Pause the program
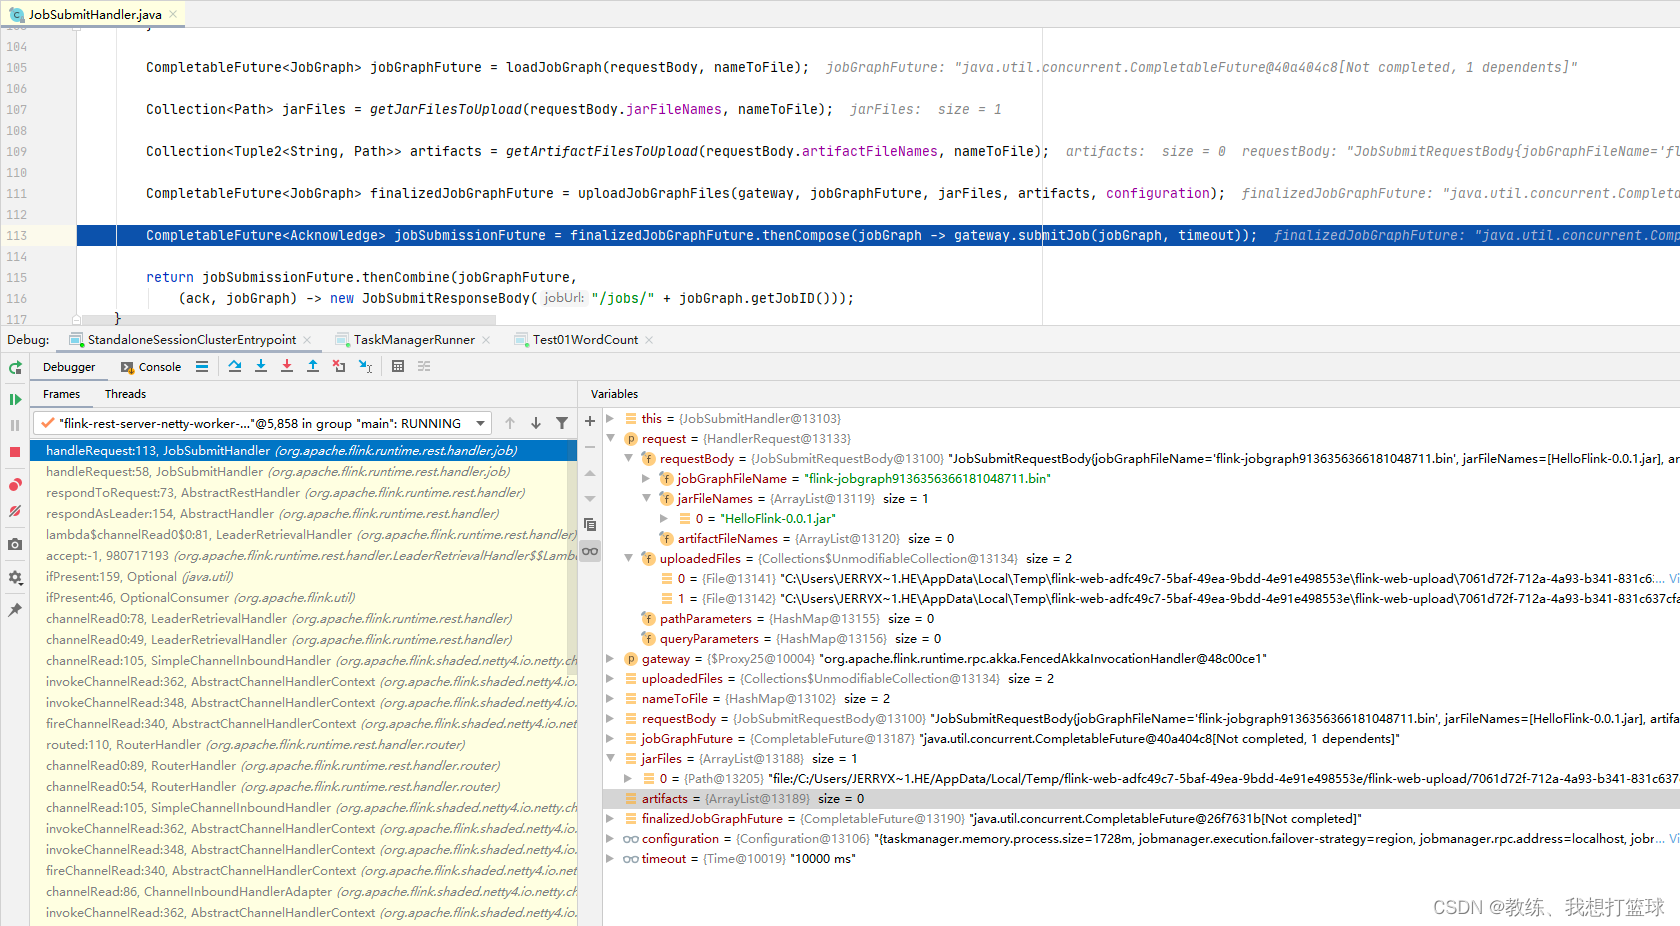This screenshot has height=926, width=1680. 15,425
